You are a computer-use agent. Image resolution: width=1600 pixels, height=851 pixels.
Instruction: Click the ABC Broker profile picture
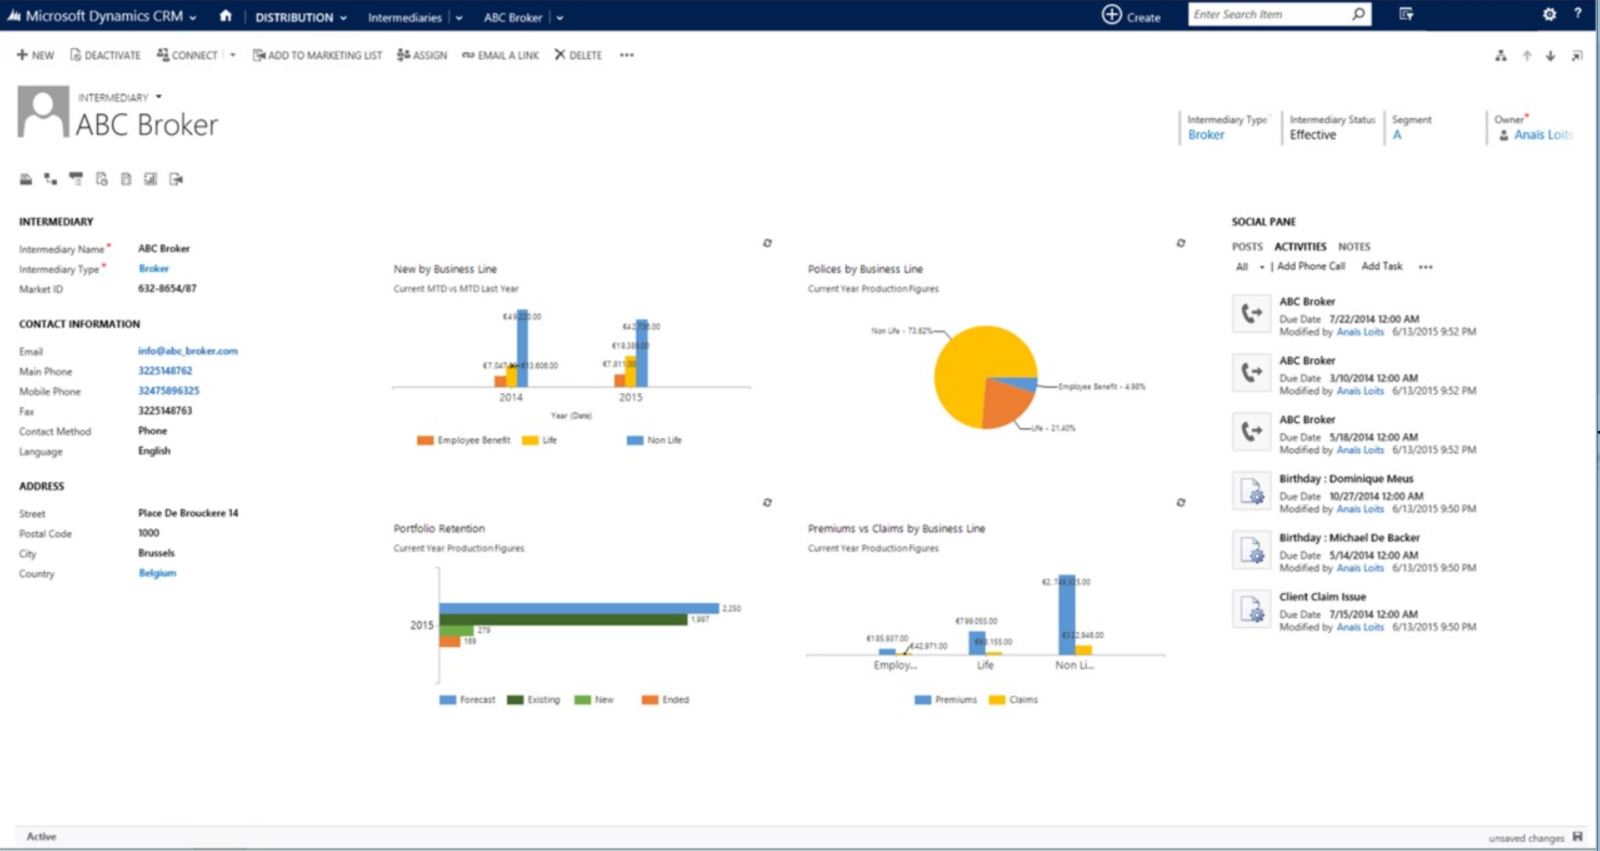coord(43,111)
